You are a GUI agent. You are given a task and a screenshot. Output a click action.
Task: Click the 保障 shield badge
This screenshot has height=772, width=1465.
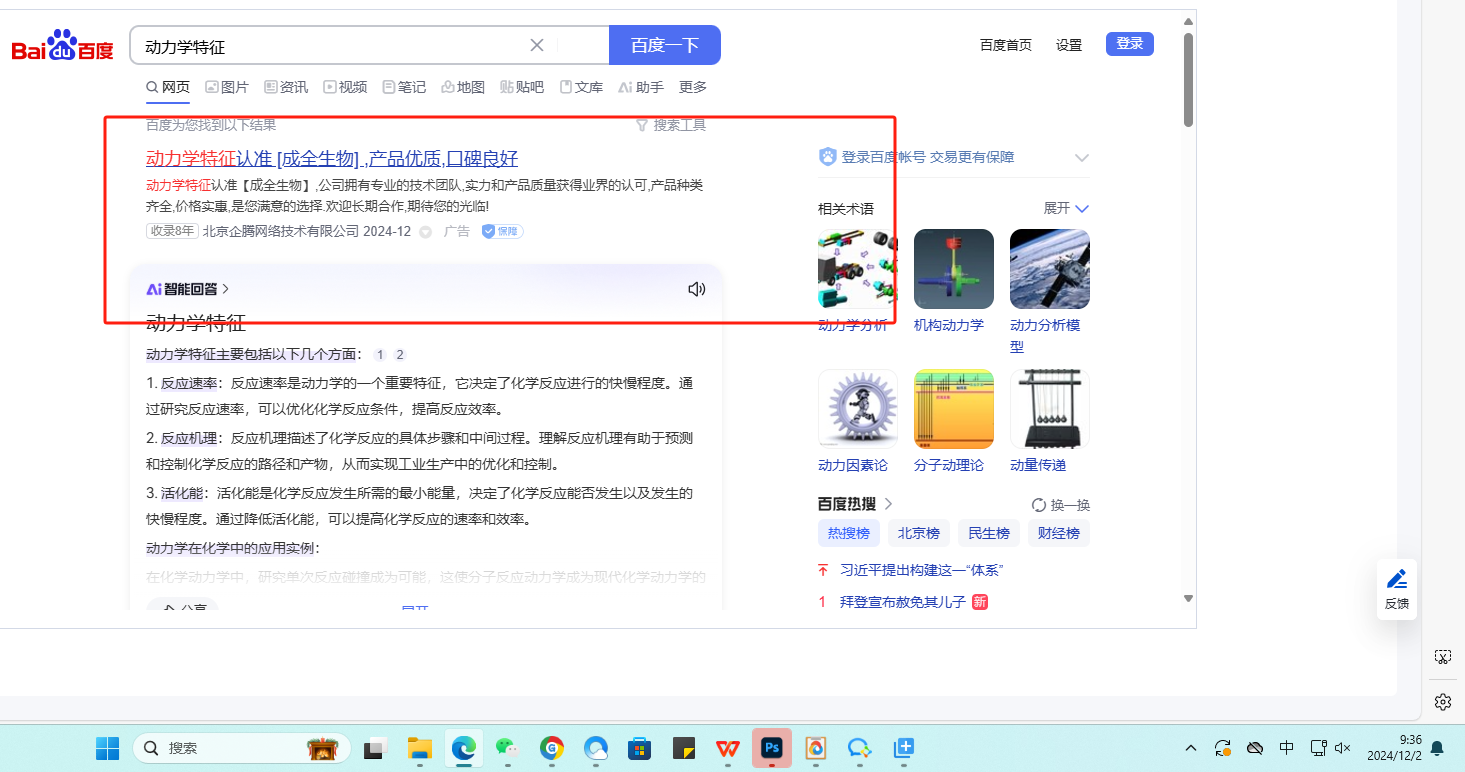[502, 231]
